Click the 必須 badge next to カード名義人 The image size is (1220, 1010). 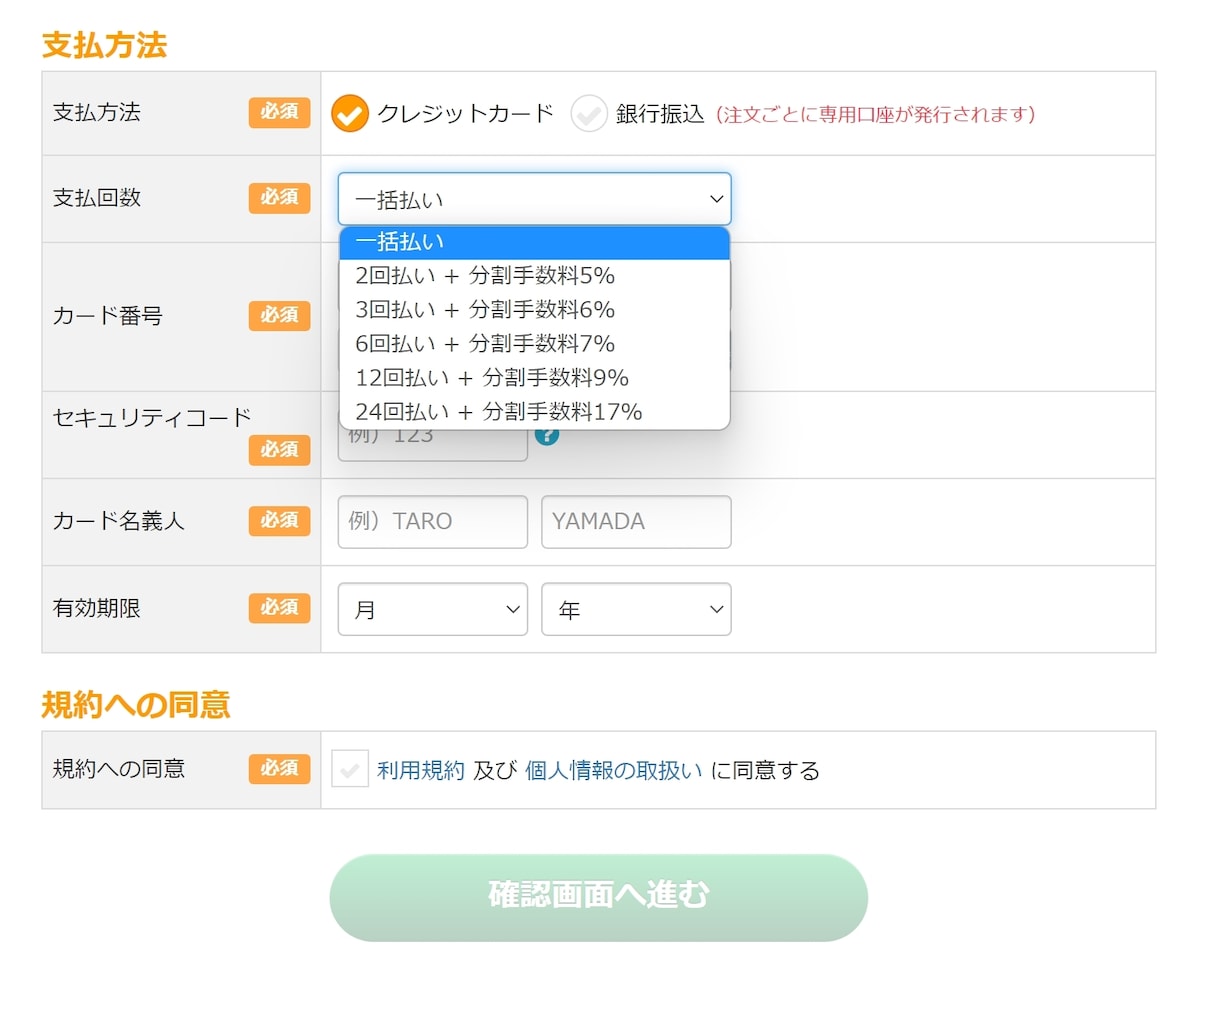pos(280,521)
